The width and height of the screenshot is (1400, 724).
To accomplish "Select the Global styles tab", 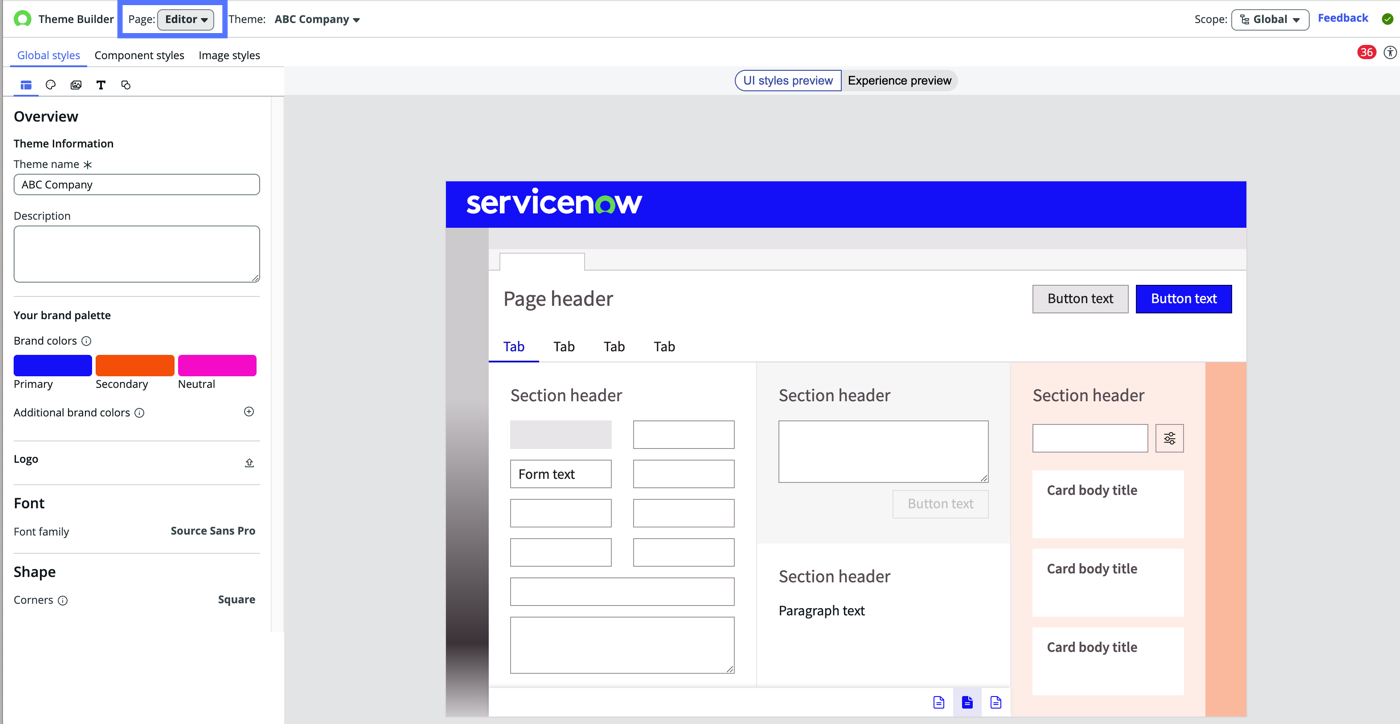I will pos(48,55).
